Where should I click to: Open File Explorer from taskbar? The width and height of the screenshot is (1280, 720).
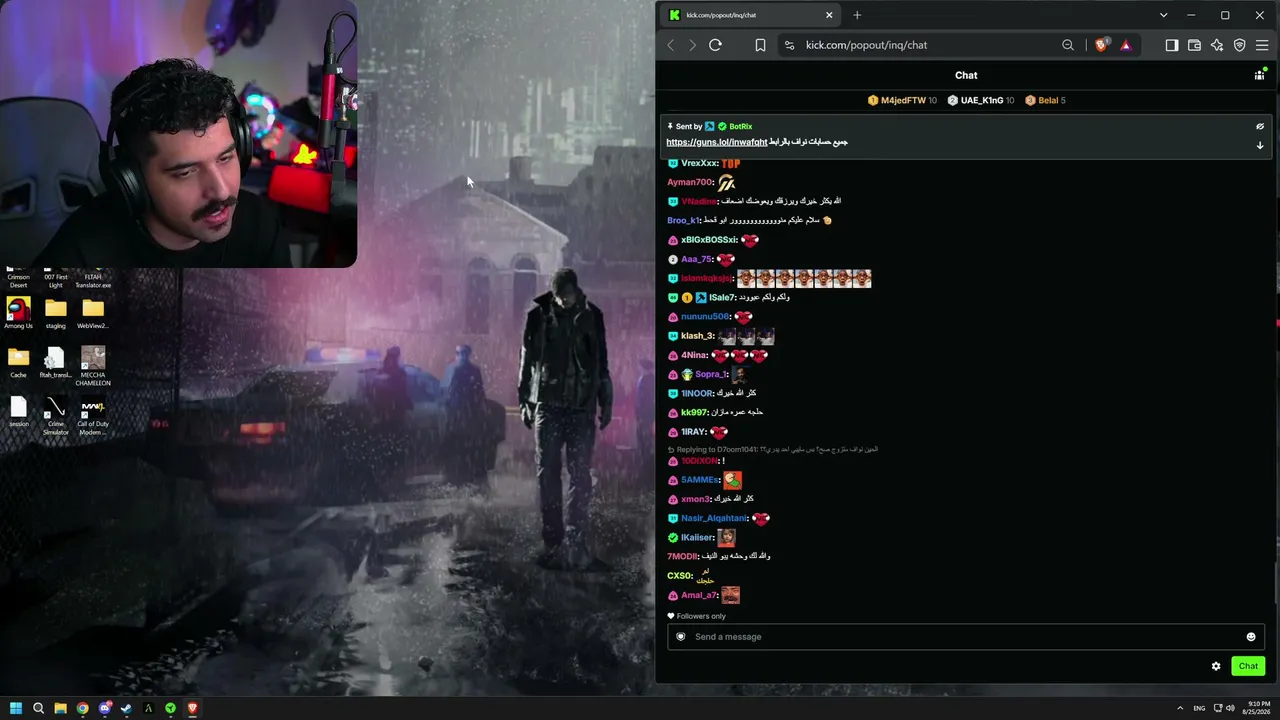pyautogui.click(x=60, y=709)
